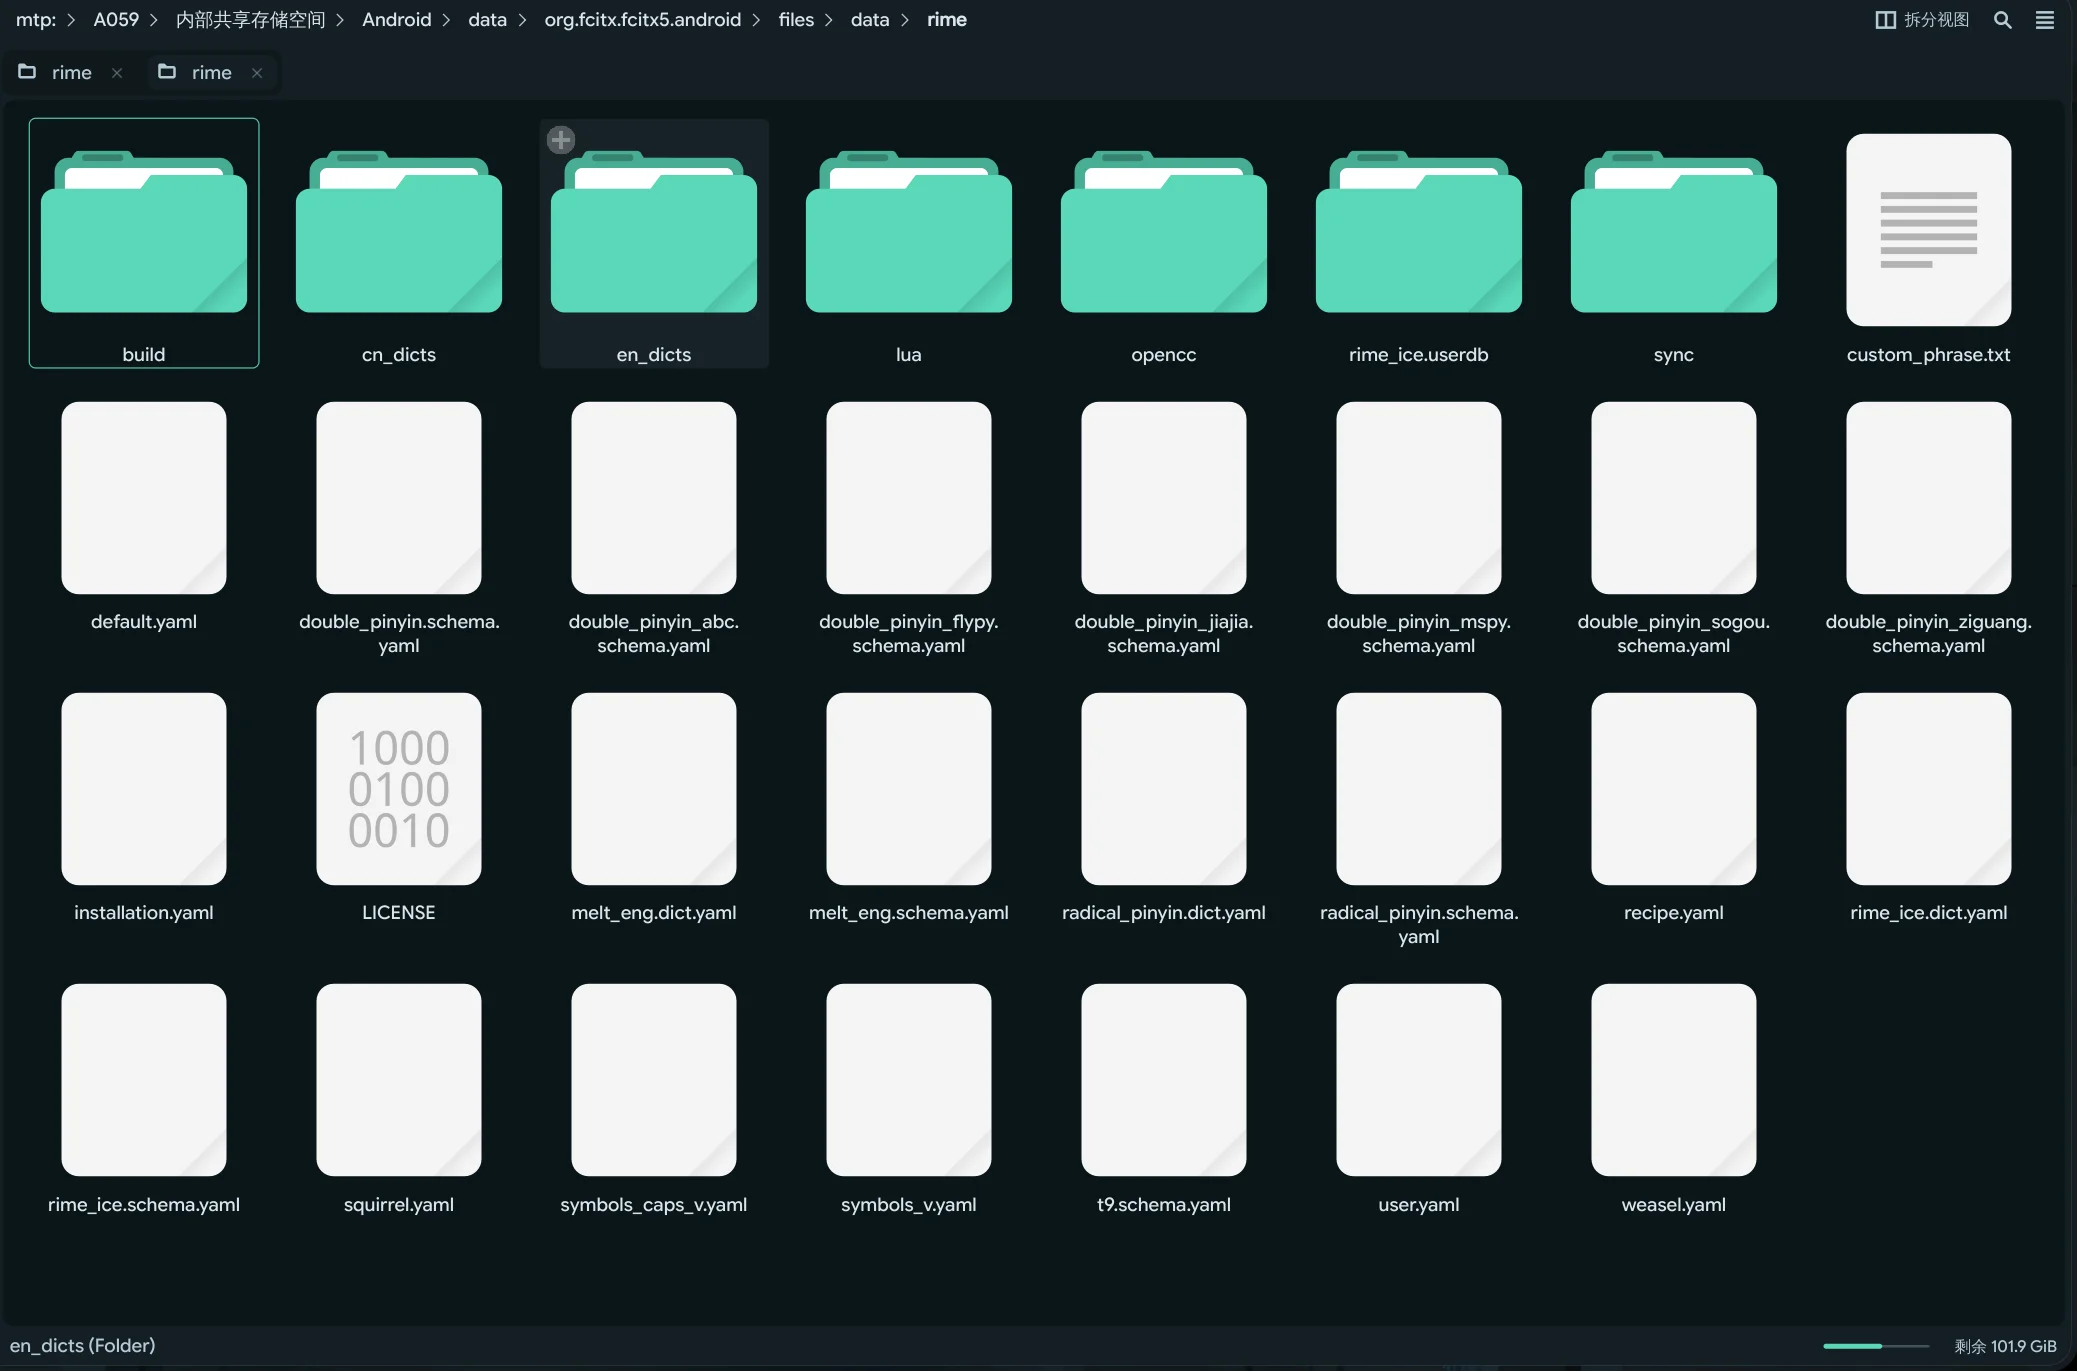
Task: Go to mtp: in breadcrumb
Action: (36, 20)
